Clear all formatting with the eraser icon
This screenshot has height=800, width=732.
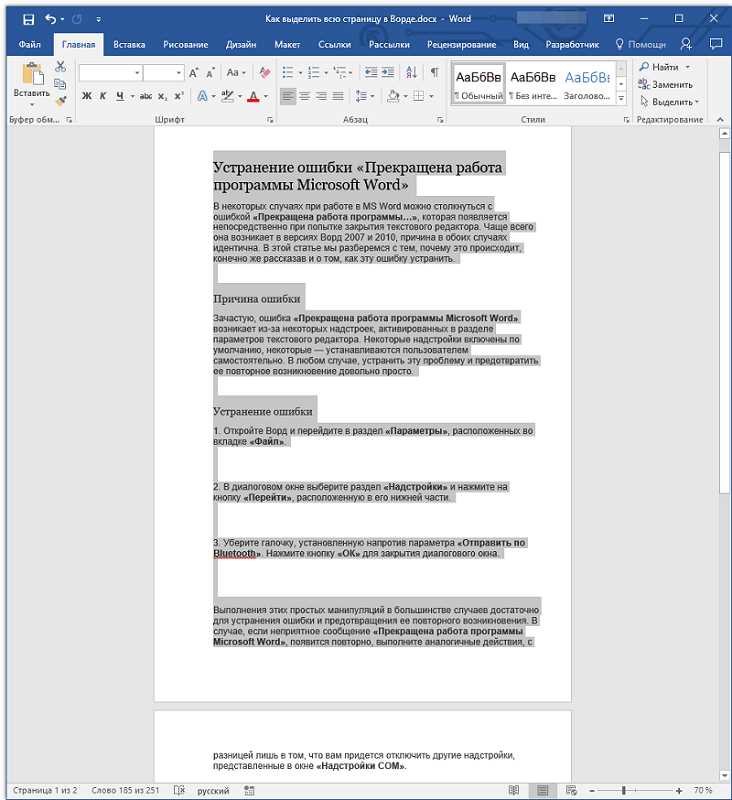click(264, 73)
